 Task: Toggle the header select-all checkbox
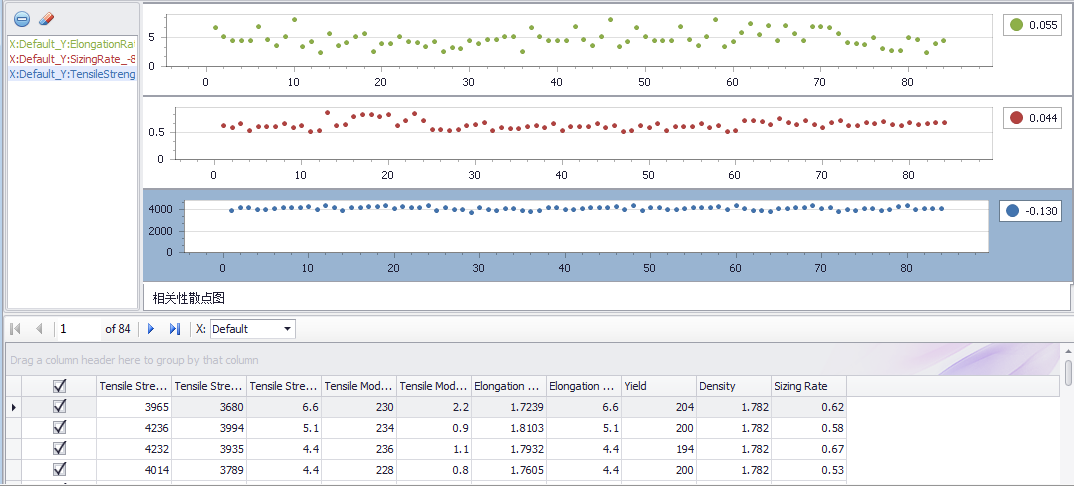tap(60, 386)
